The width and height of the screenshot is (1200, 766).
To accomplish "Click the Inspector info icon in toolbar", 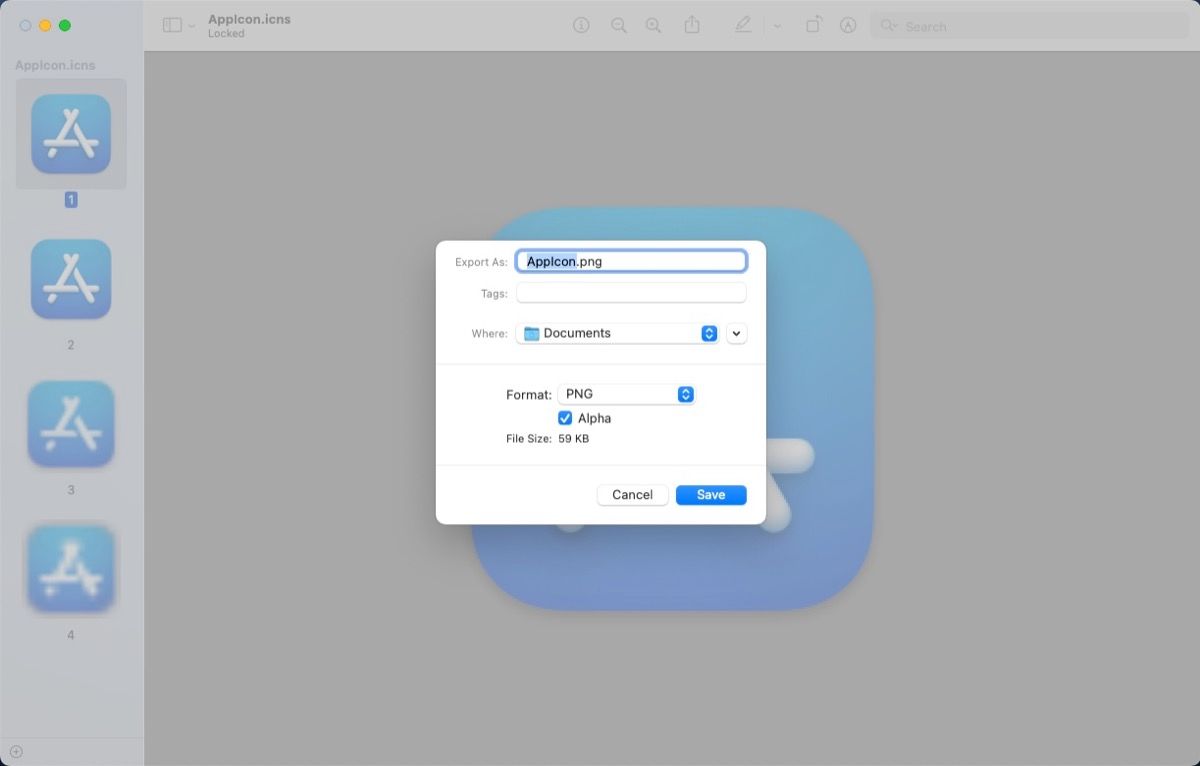I will pos(581,25).
